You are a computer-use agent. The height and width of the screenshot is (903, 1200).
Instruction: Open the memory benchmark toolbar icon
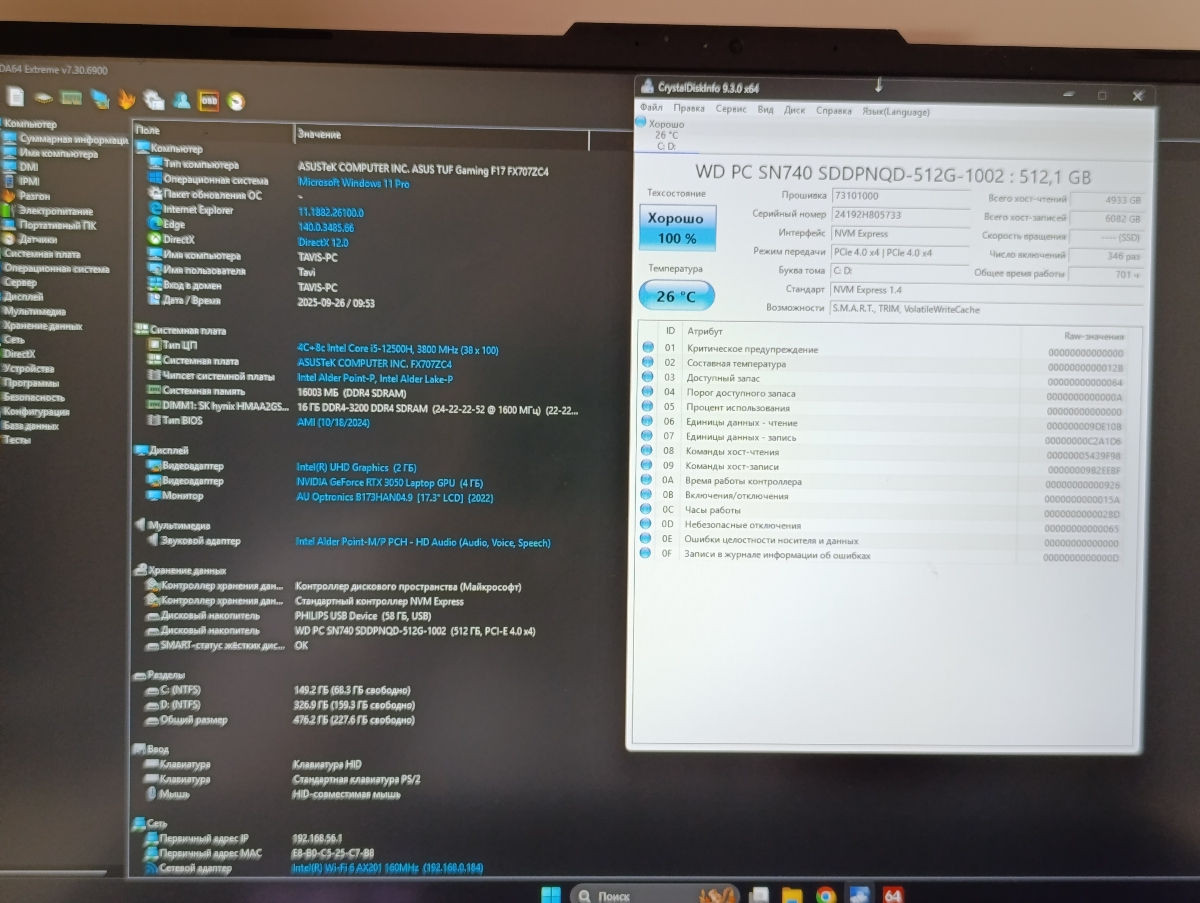71,98
